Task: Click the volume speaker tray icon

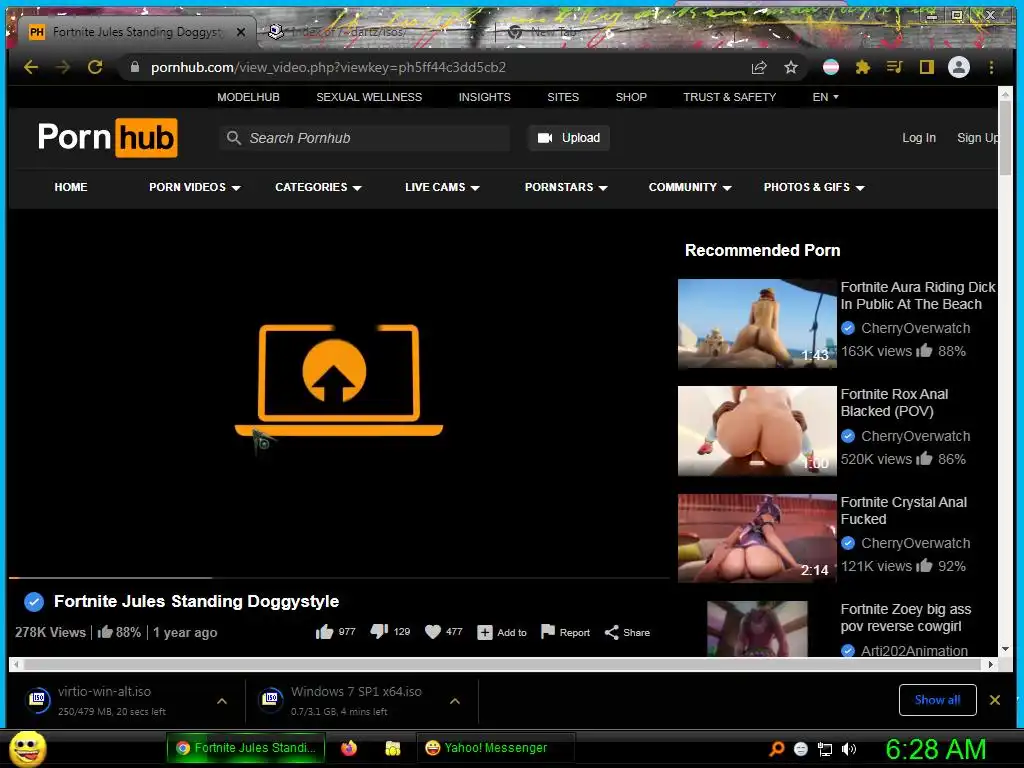Action: [x=850, y=749]
